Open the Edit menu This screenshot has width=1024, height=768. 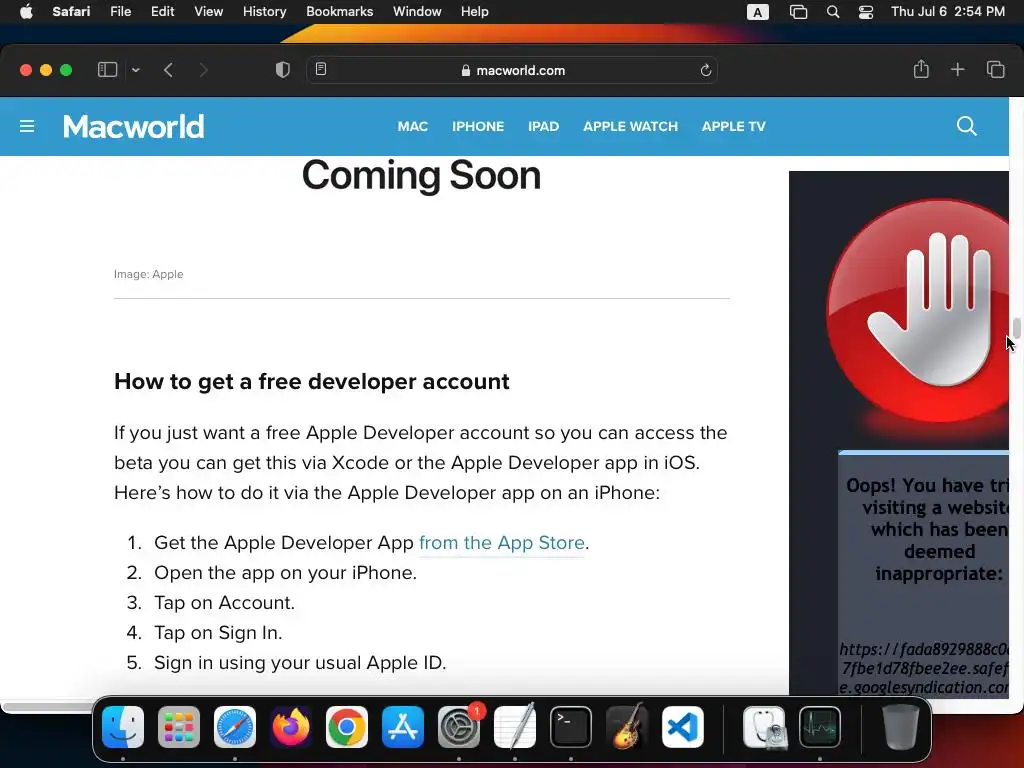click(163, 12)
